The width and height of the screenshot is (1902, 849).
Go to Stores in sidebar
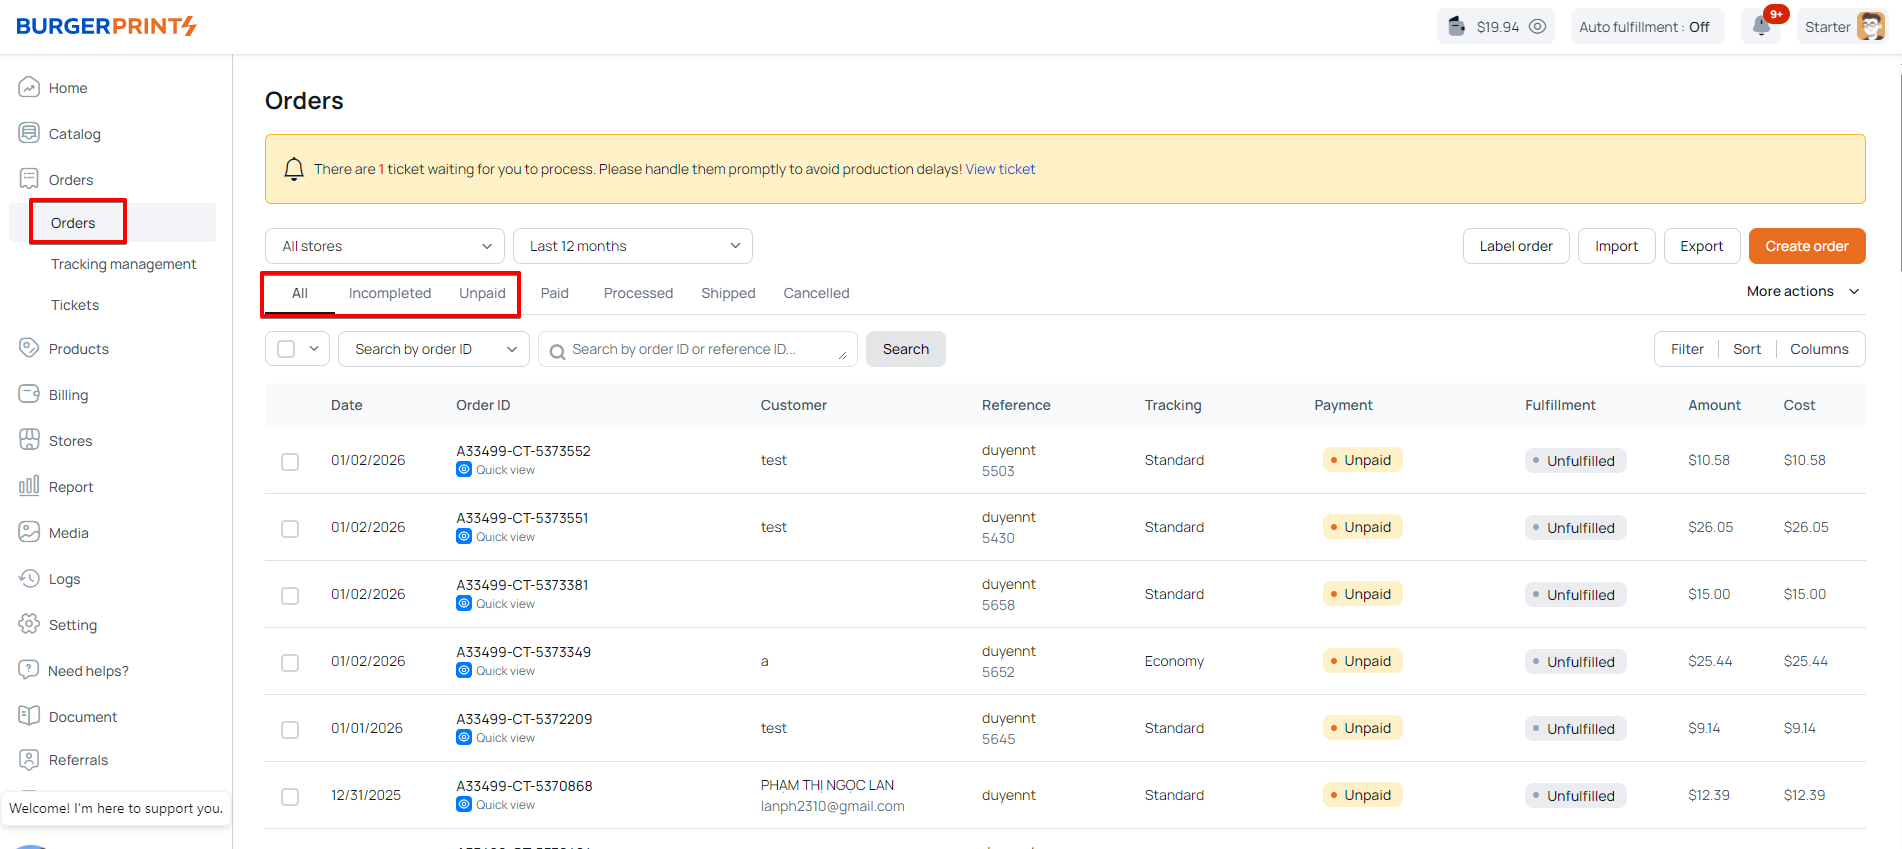tap(70, 441)
